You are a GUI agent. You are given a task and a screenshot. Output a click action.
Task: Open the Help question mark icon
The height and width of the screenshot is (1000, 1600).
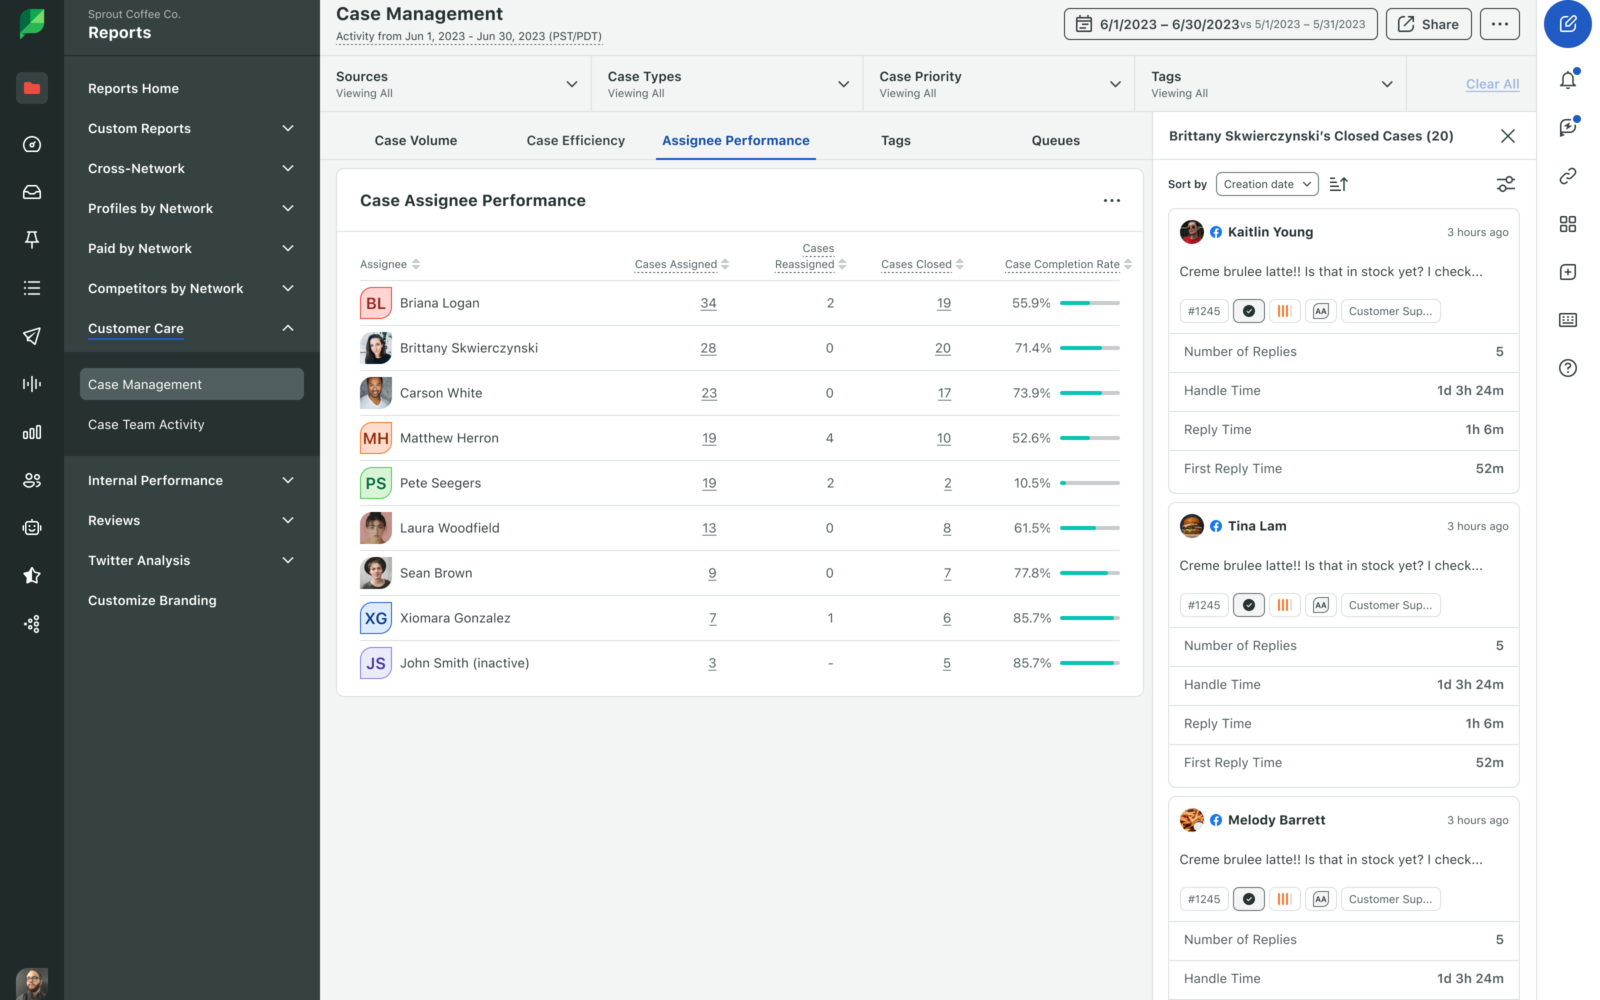click(1568, 368)
